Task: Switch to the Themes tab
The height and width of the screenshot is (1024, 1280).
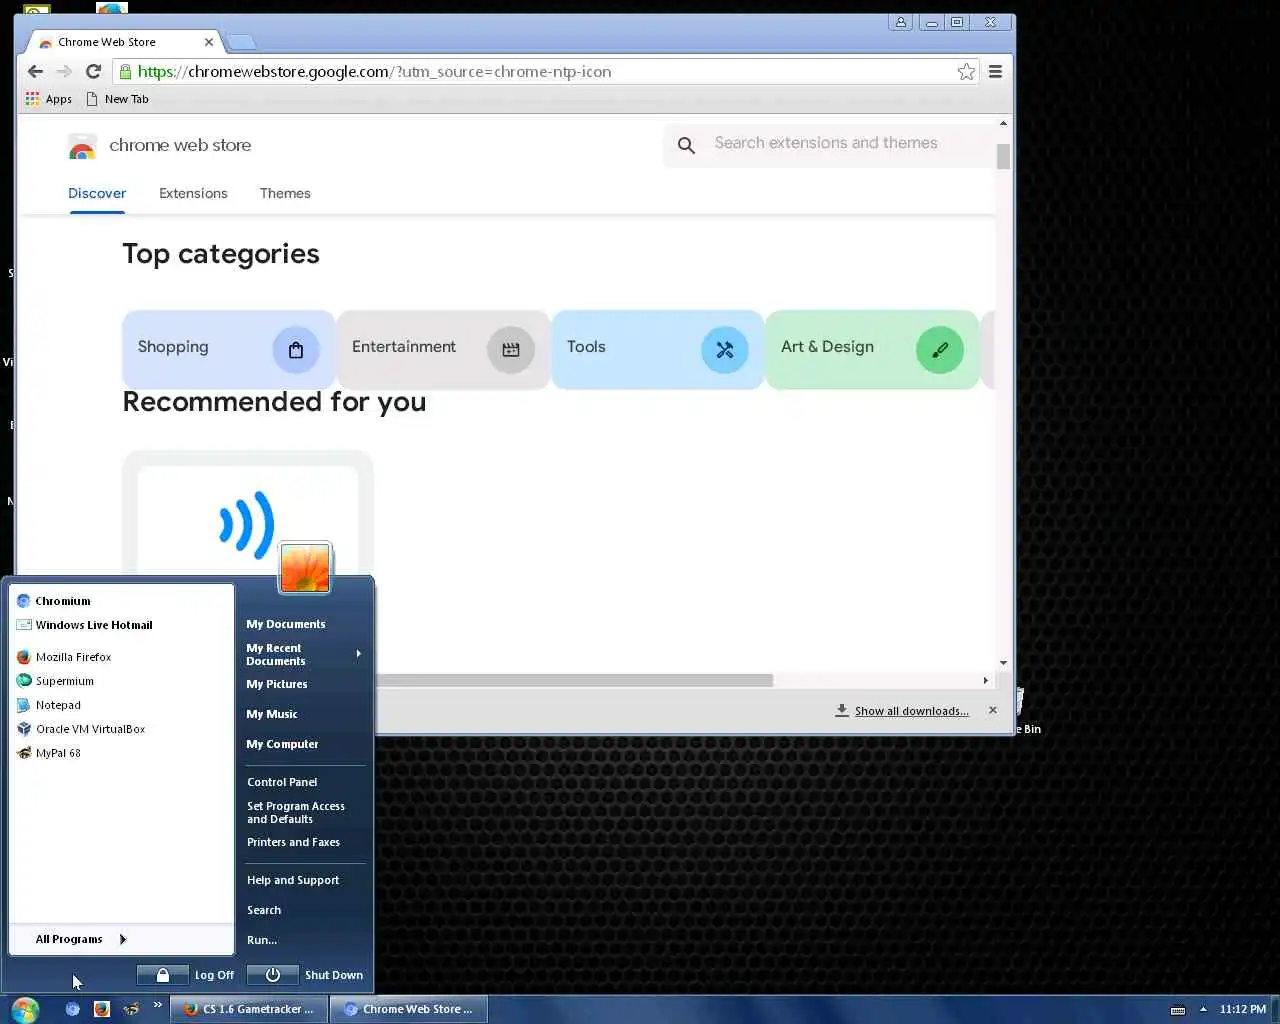Action: coord(285,193)
